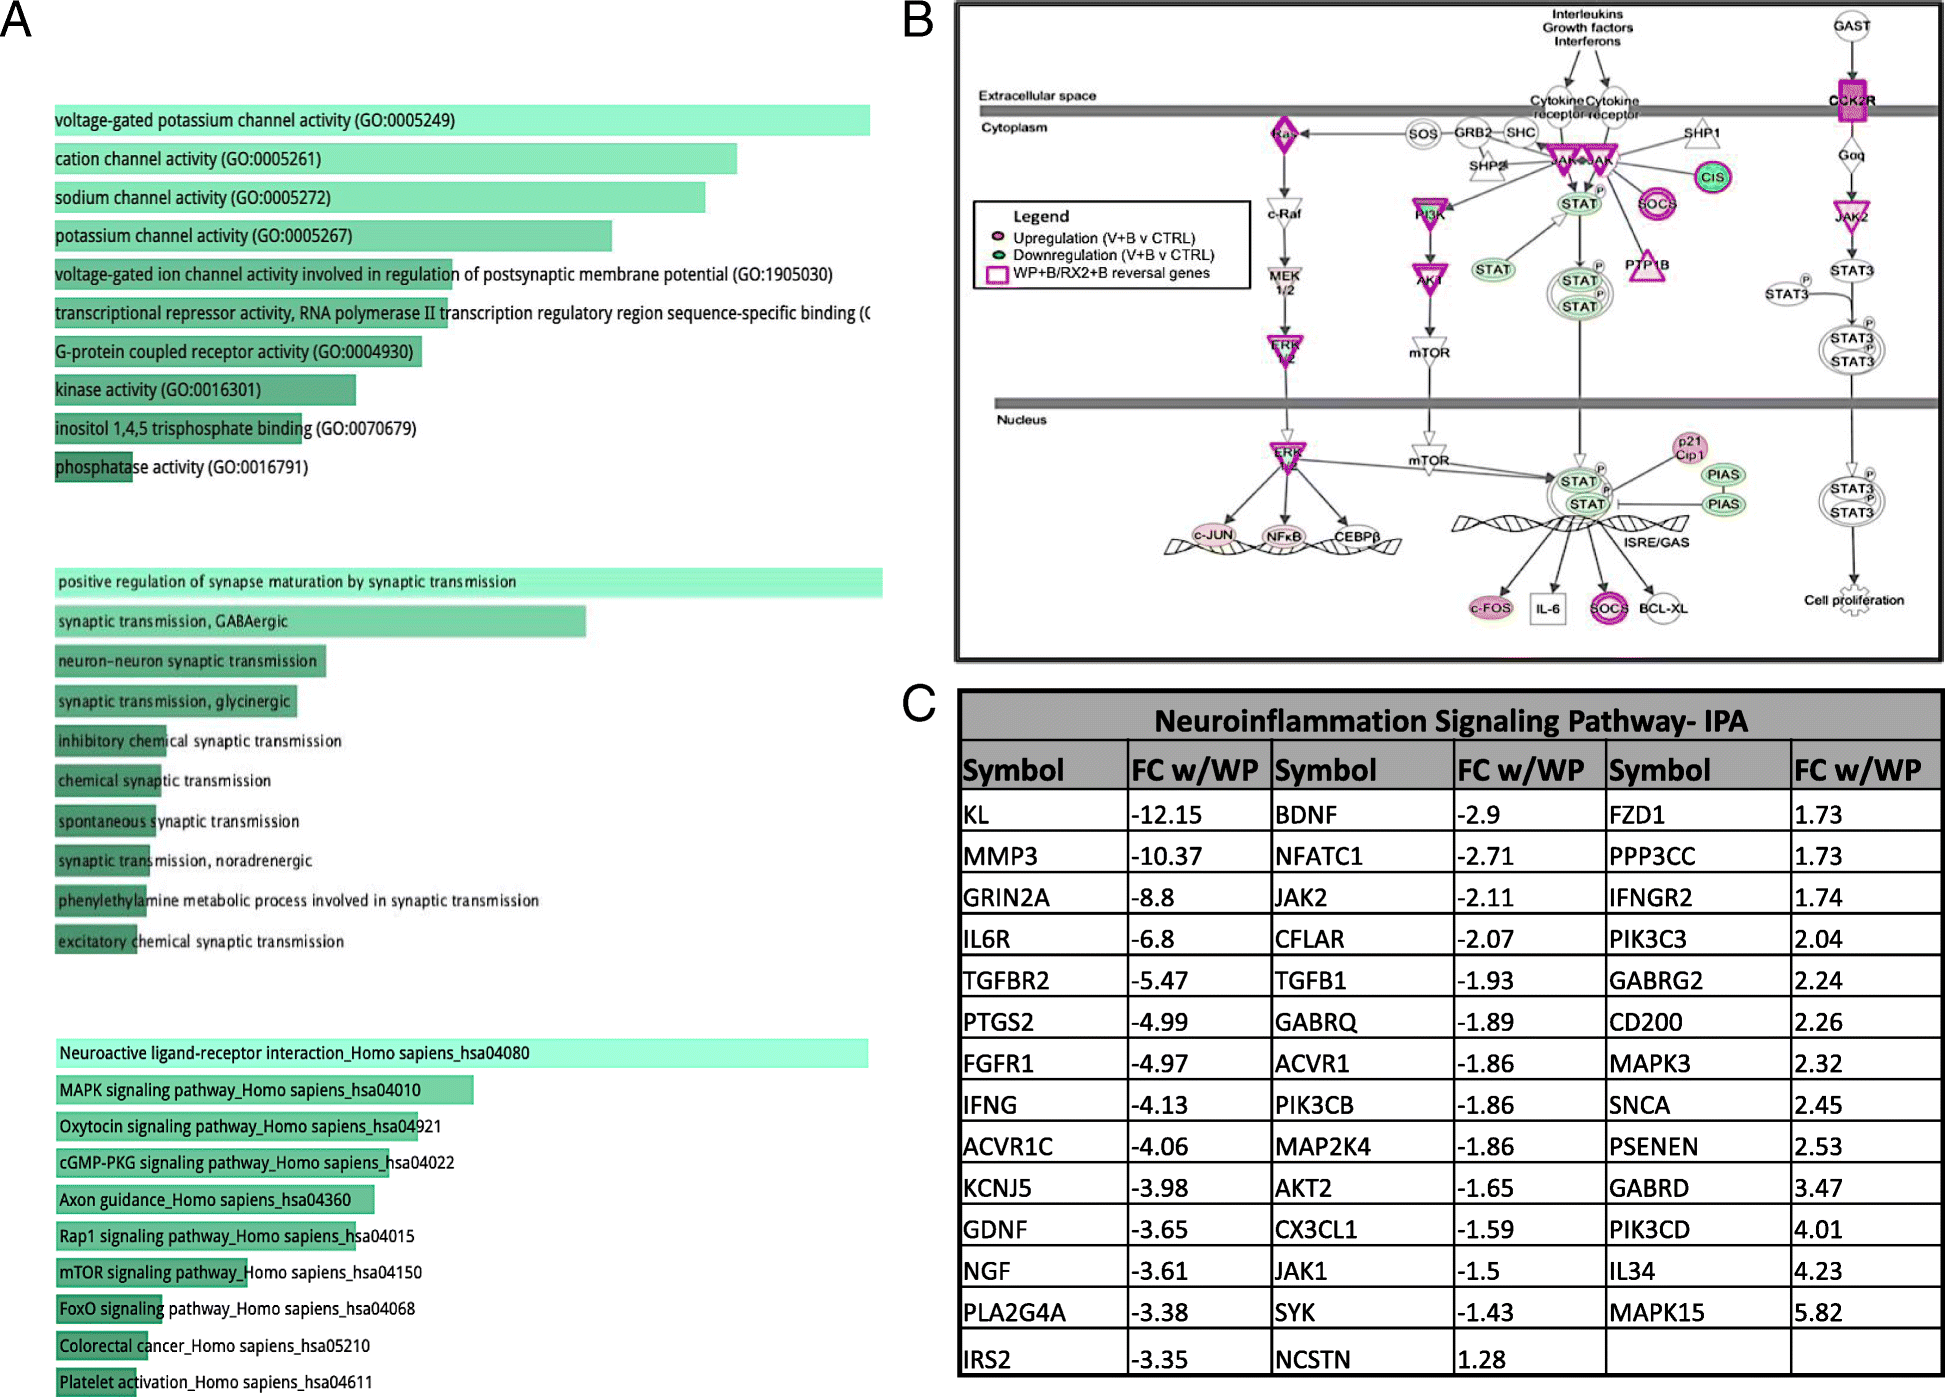Select the magenta CCK2R receptor node
The image size is (1945, 1397).
[x=1852, y=100]
